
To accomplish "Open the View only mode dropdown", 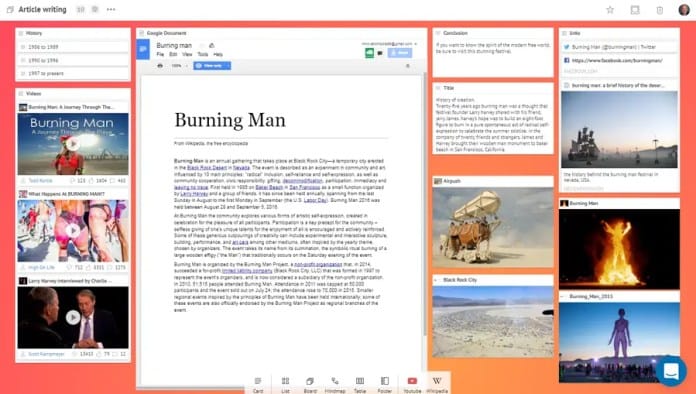I will coord(212,66).
